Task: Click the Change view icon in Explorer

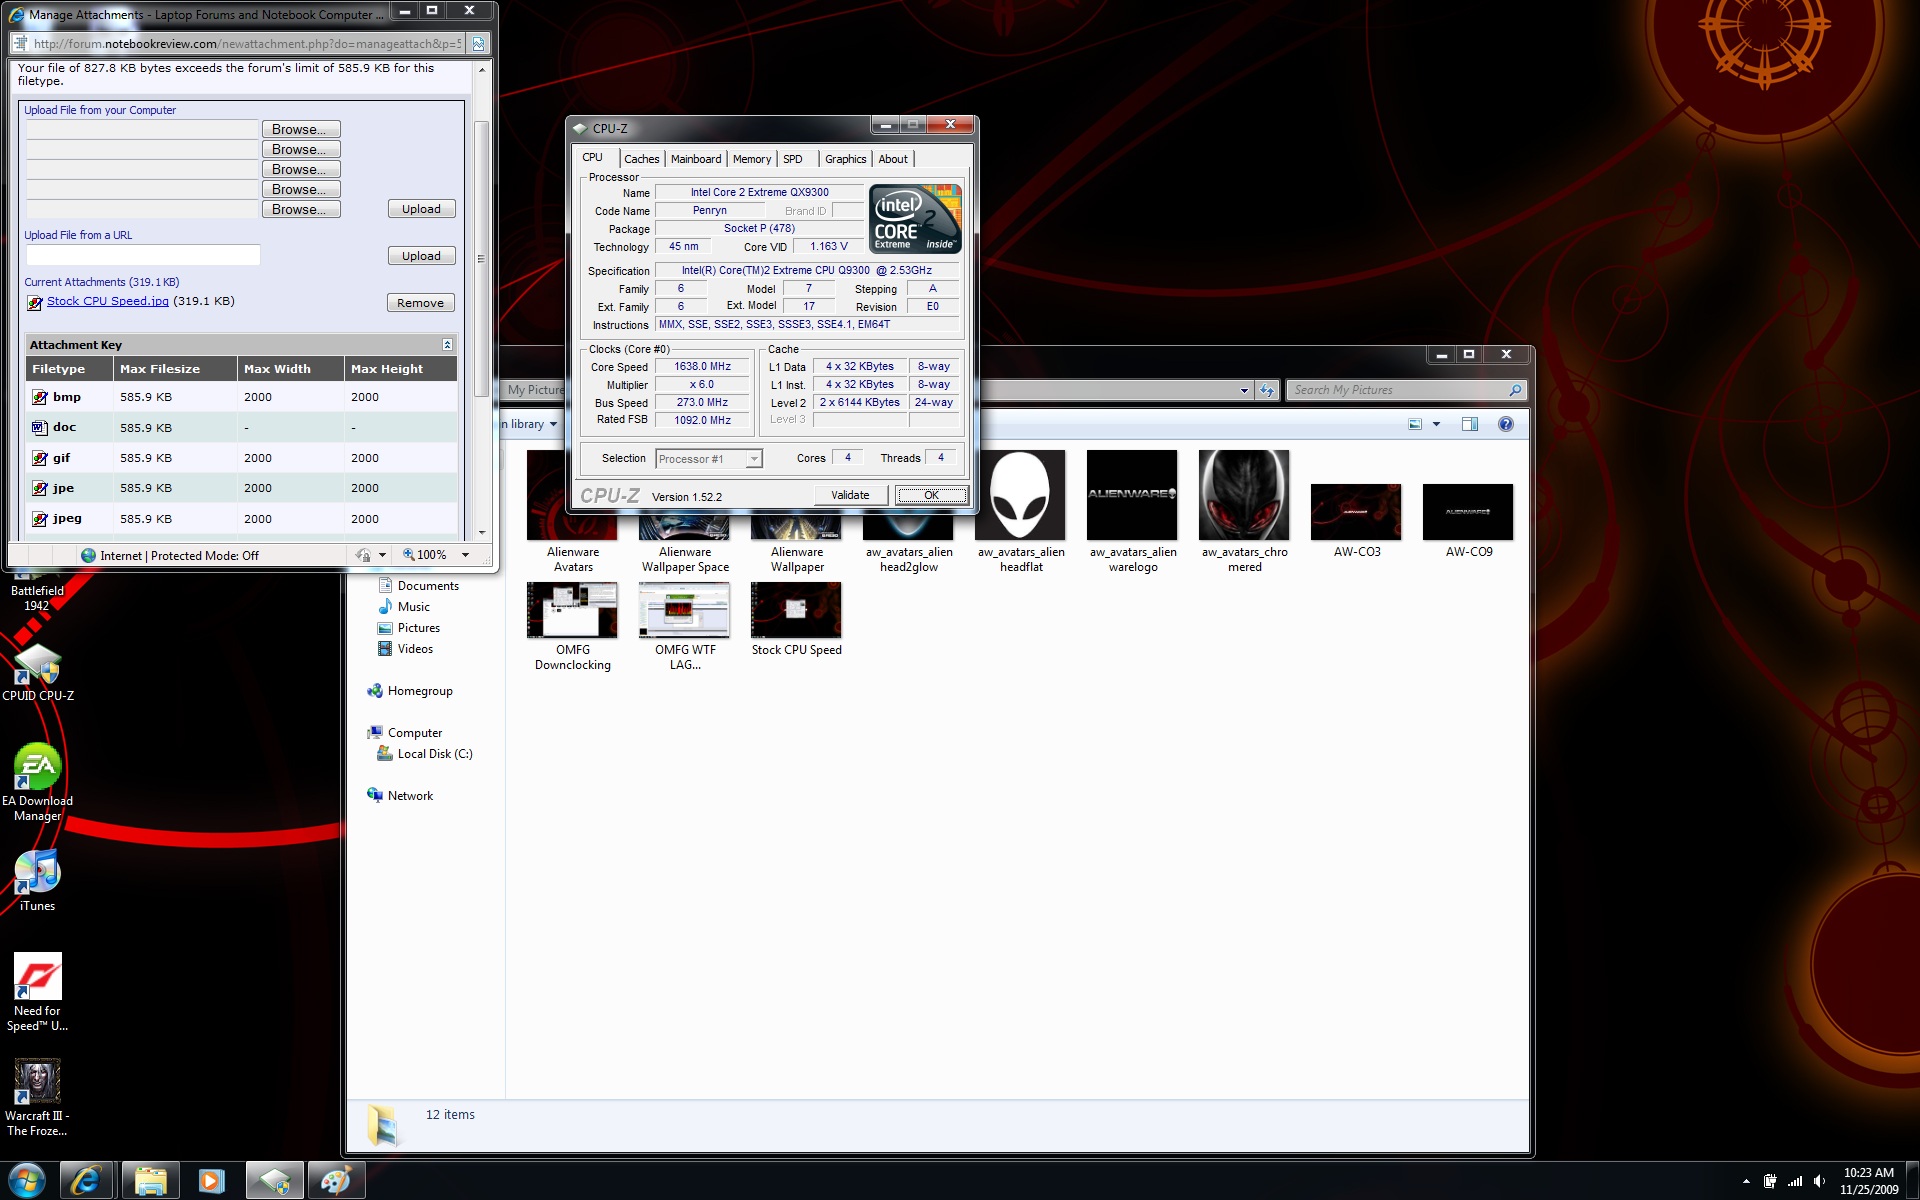Action: point(1415,424)
